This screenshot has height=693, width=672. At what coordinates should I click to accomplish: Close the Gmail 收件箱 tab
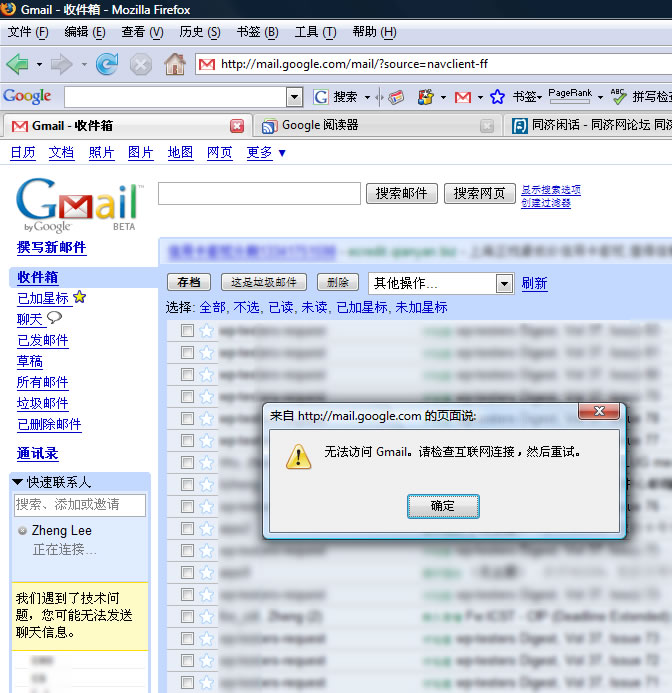coord(237,126)
